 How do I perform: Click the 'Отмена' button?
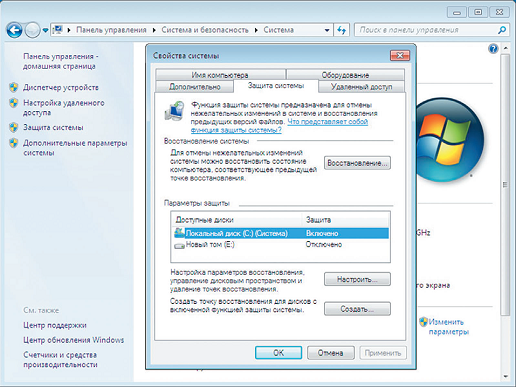pos(330,353)
